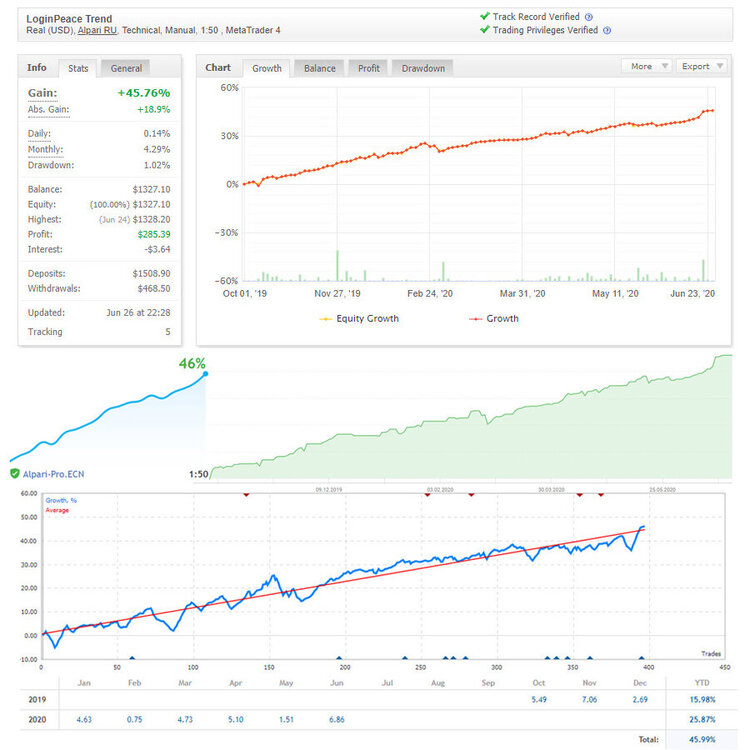Click the Updated value Jun 26 at 22:28
750x750 pixels.
point(138,313)
